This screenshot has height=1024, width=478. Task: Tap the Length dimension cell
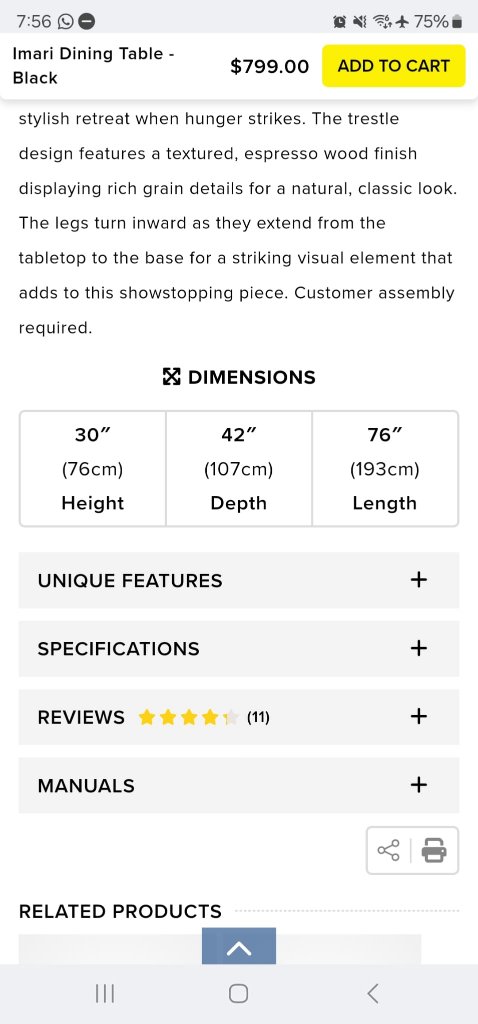[385, 468]
